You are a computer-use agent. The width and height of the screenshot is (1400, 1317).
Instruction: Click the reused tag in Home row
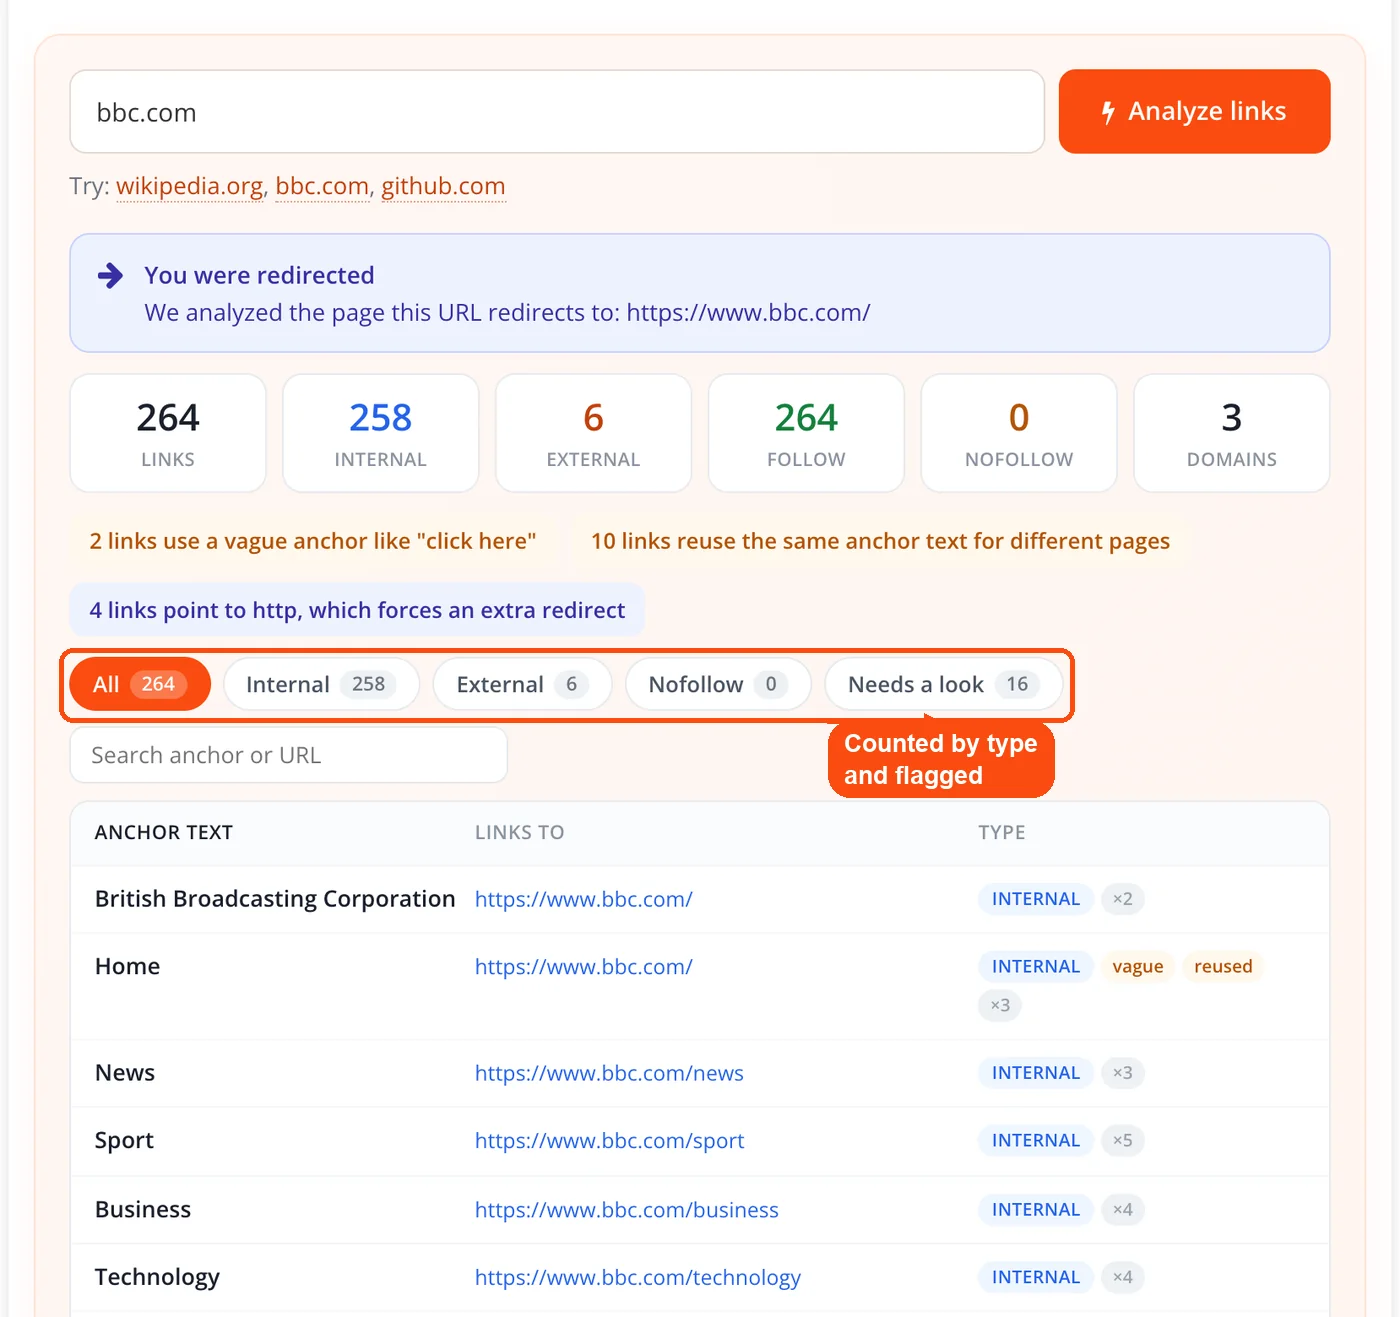[x=1223, y=966]
